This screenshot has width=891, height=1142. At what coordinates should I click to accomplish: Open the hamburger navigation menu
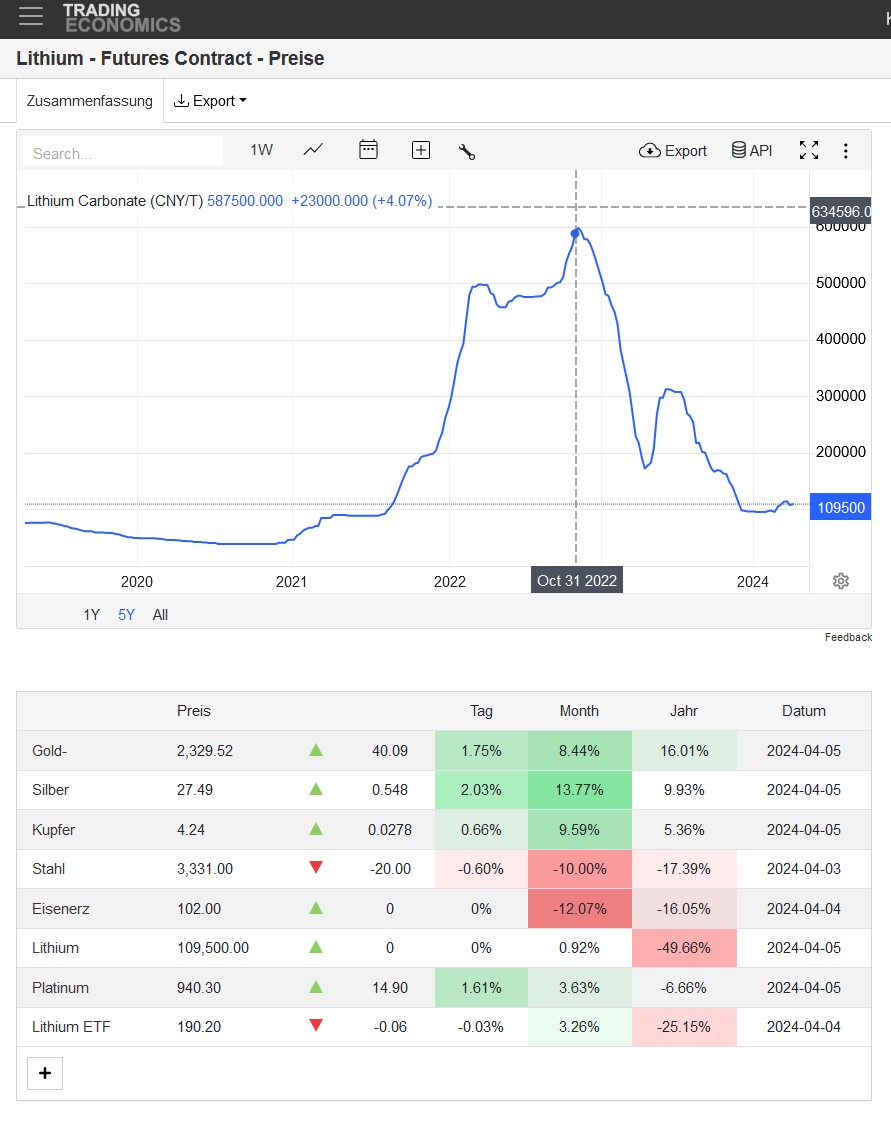(31, 16)
